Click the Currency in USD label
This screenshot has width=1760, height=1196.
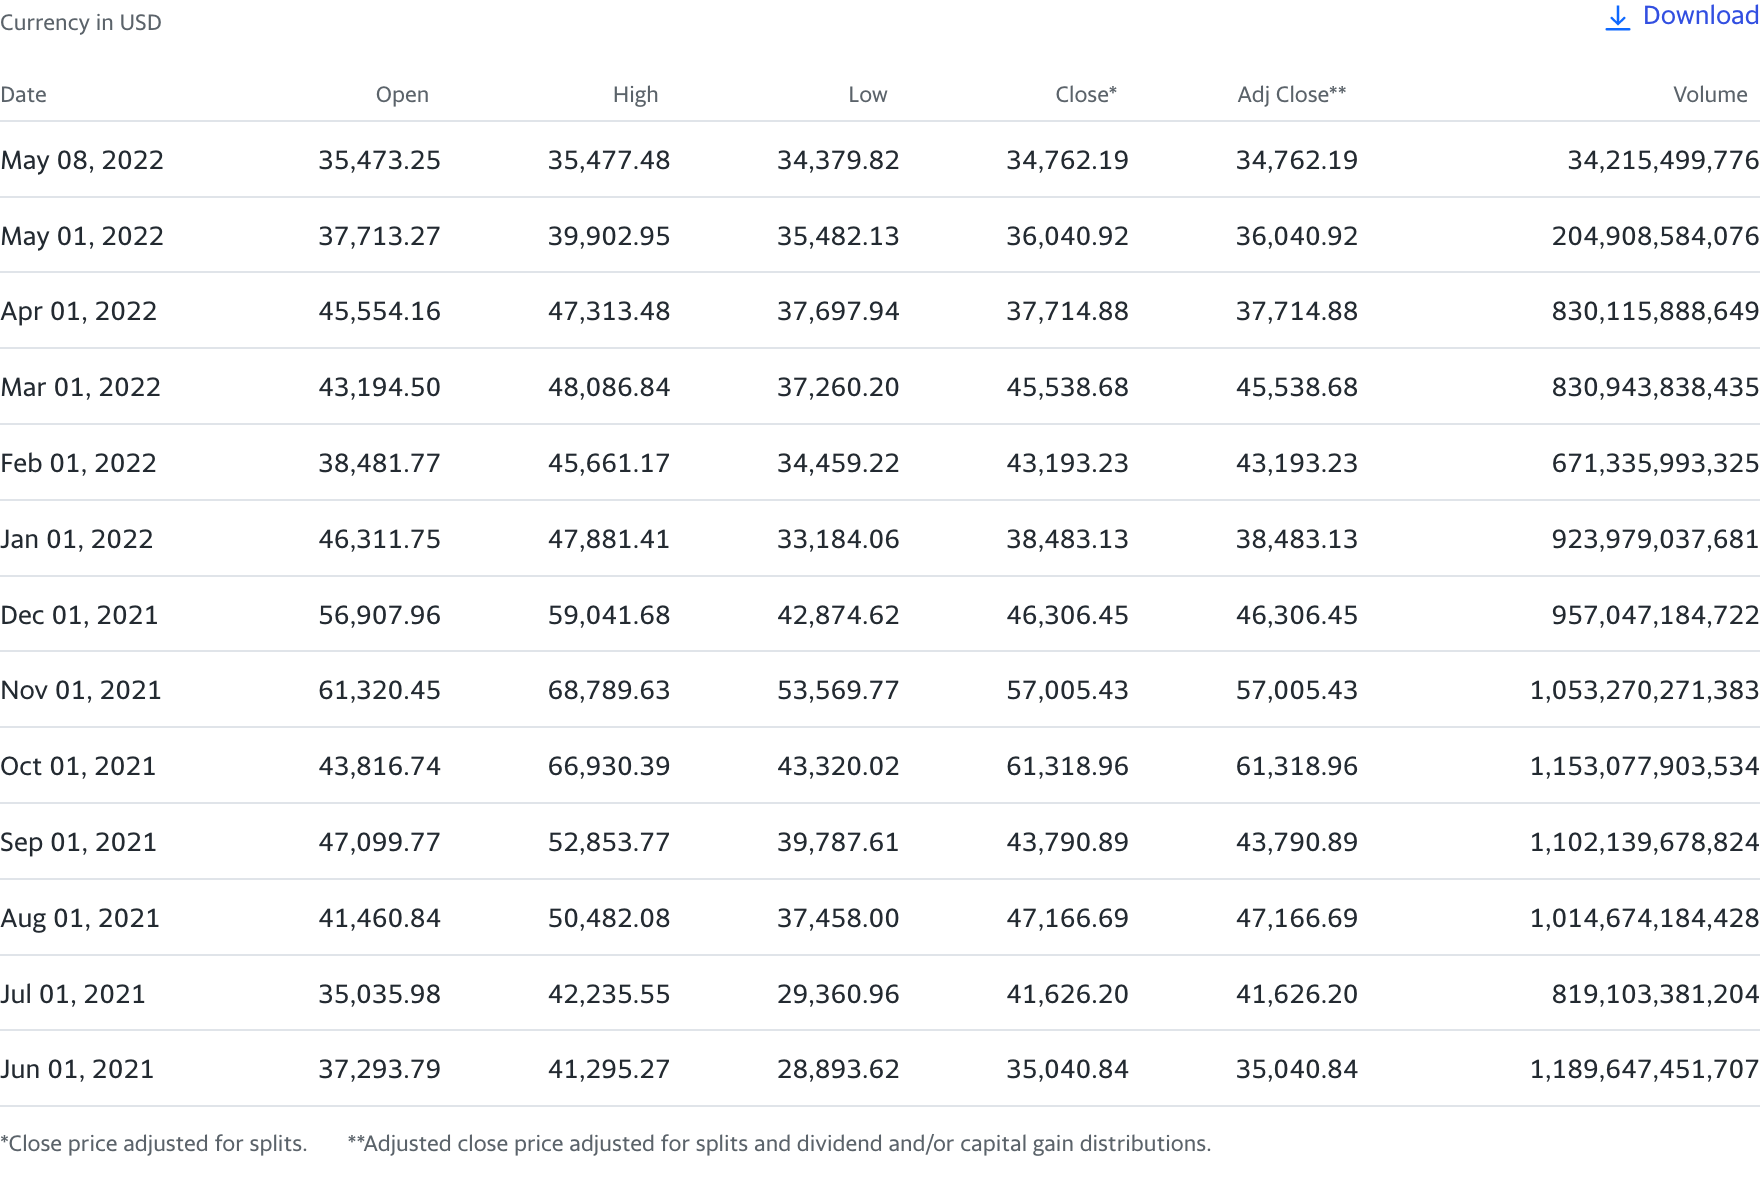click(81, 23)
